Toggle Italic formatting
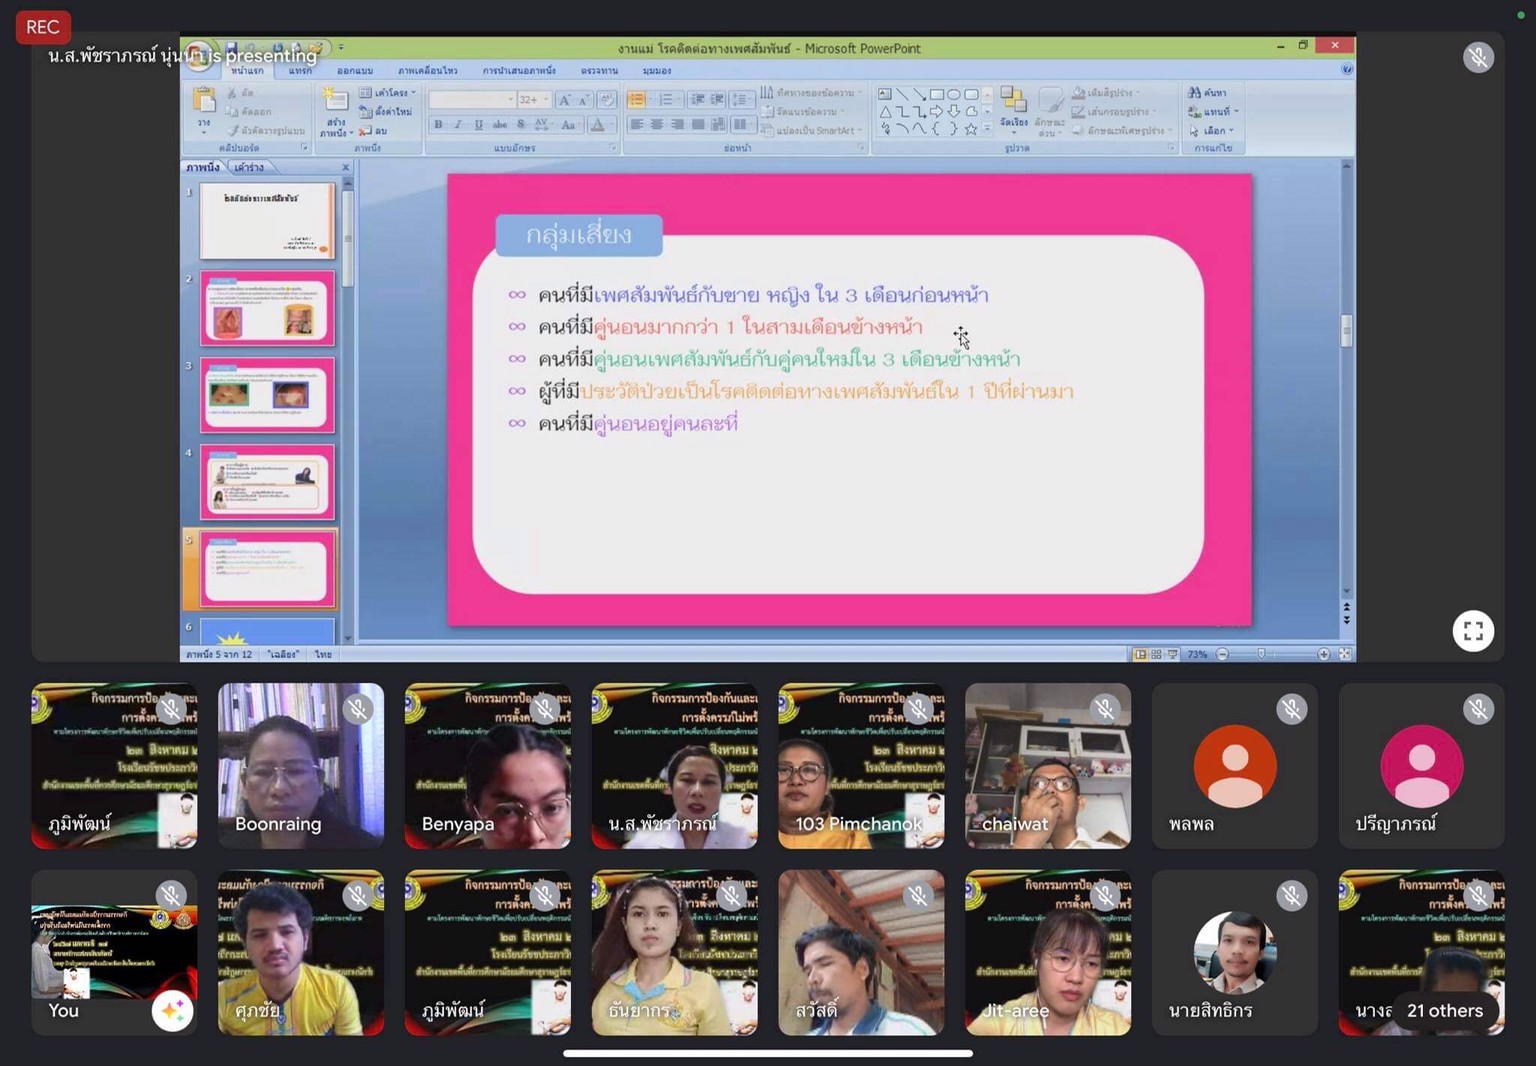Screen dimensions: 1536x1066 click(458, 125)
